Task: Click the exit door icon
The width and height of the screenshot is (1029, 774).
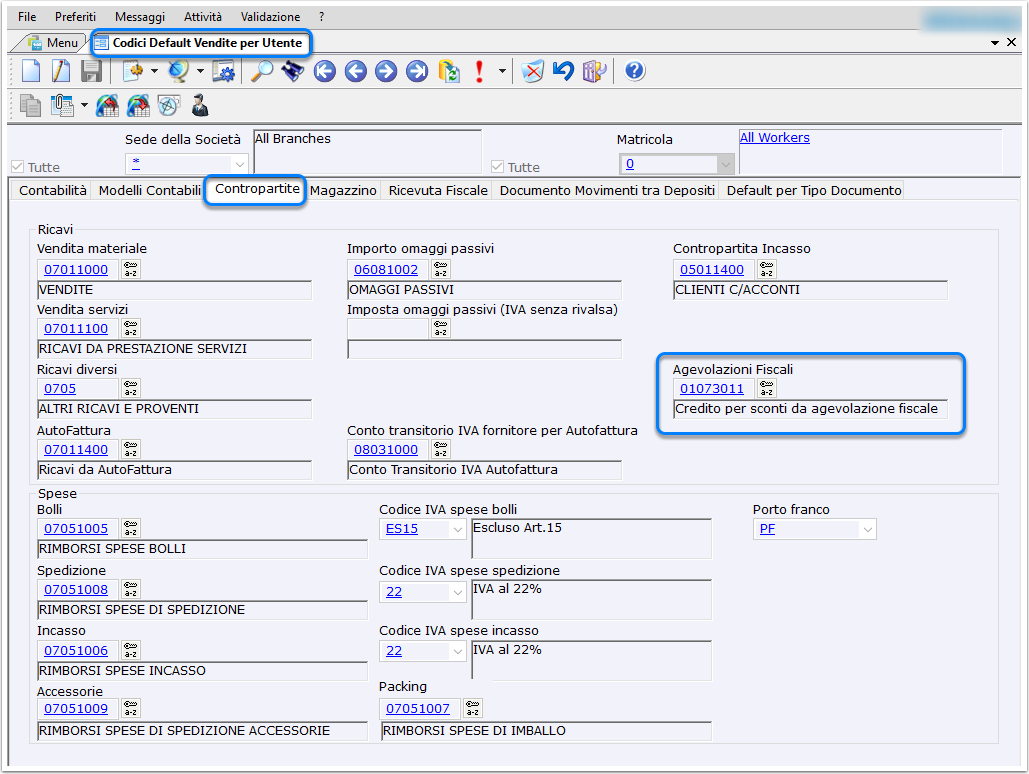Action: pos(595,70)
